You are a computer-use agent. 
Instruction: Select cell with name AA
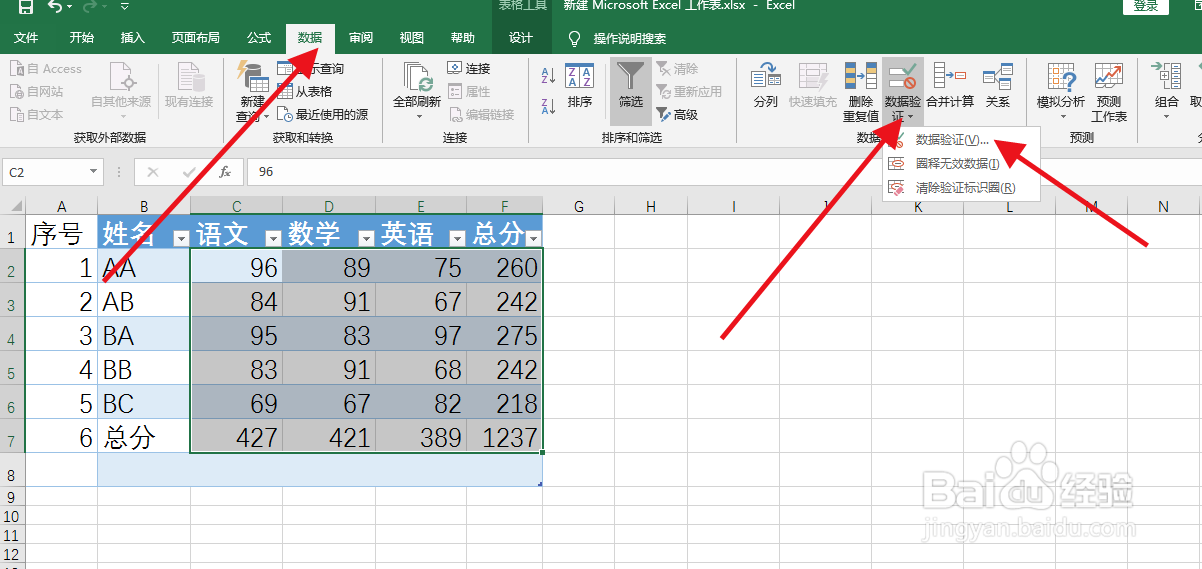click(x=144, y=267)
